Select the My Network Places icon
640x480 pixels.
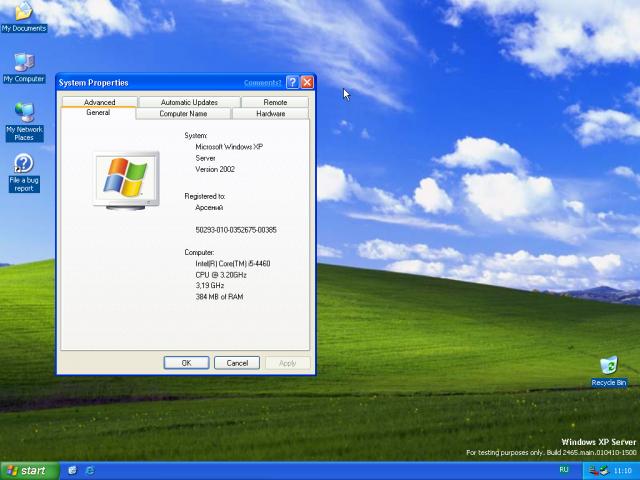tap(24, 122)
